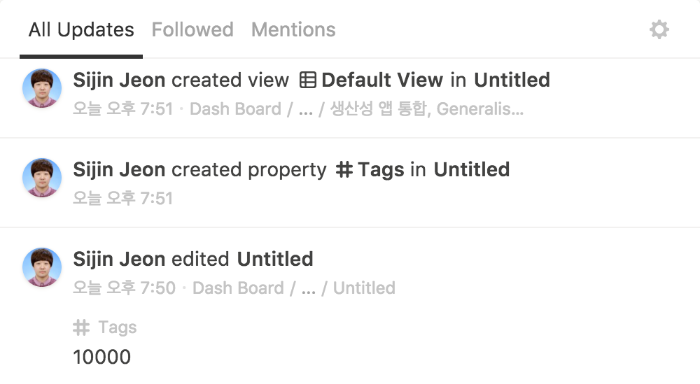Click the hash icon above value 10000
The width and height of the screenshot is (700, 384).
click(x=81, y=328)
